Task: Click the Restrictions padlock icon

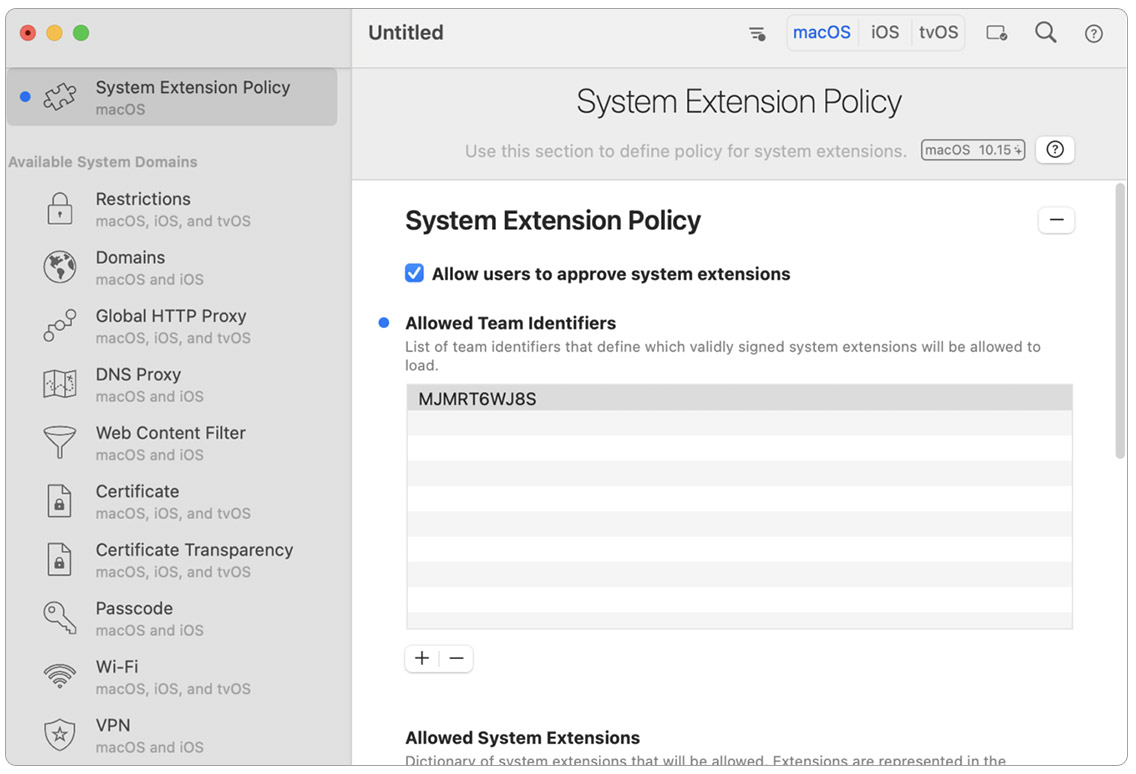Action: (x=60, y=209)
